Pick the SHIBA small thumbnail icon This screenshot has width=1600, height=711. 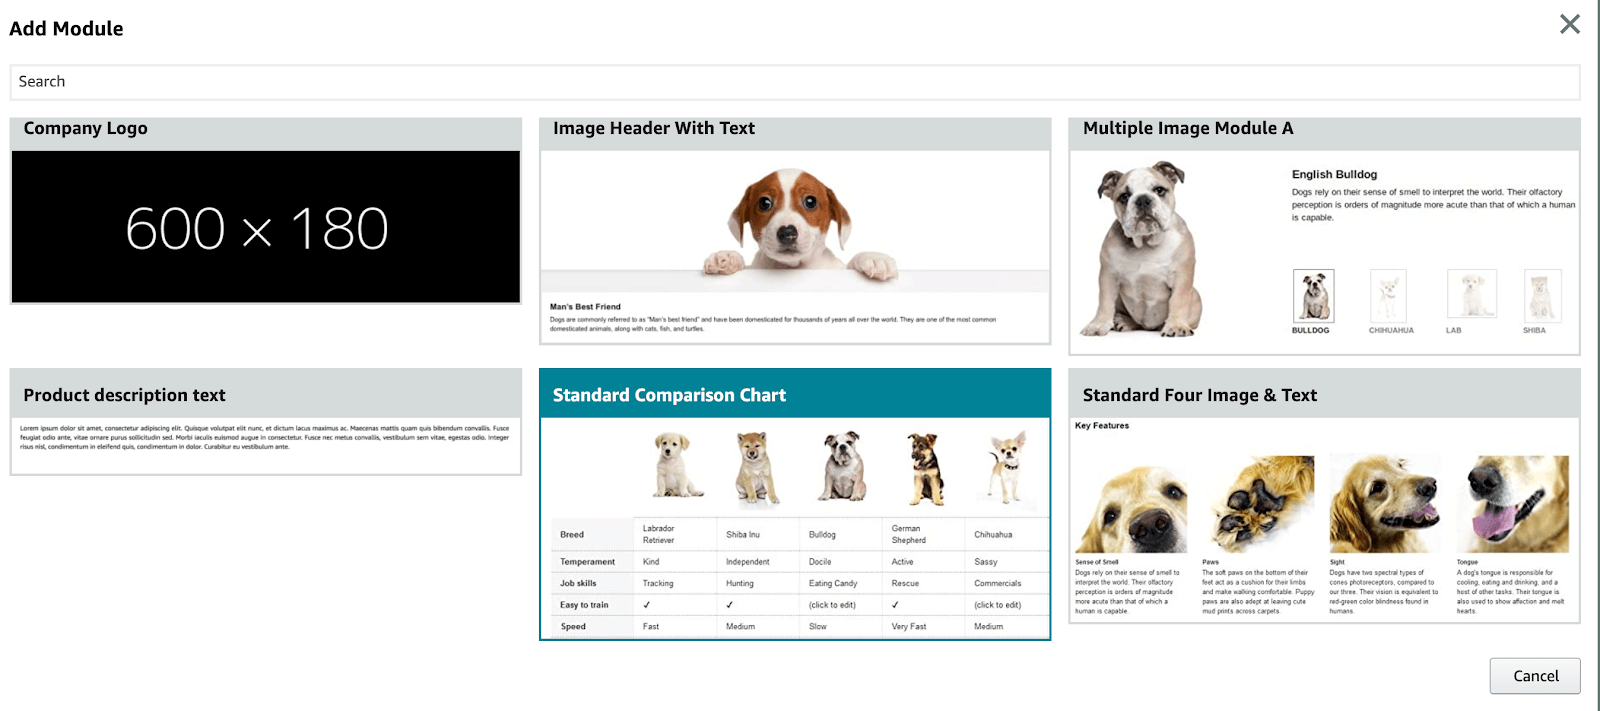(x=1541, y=296)
